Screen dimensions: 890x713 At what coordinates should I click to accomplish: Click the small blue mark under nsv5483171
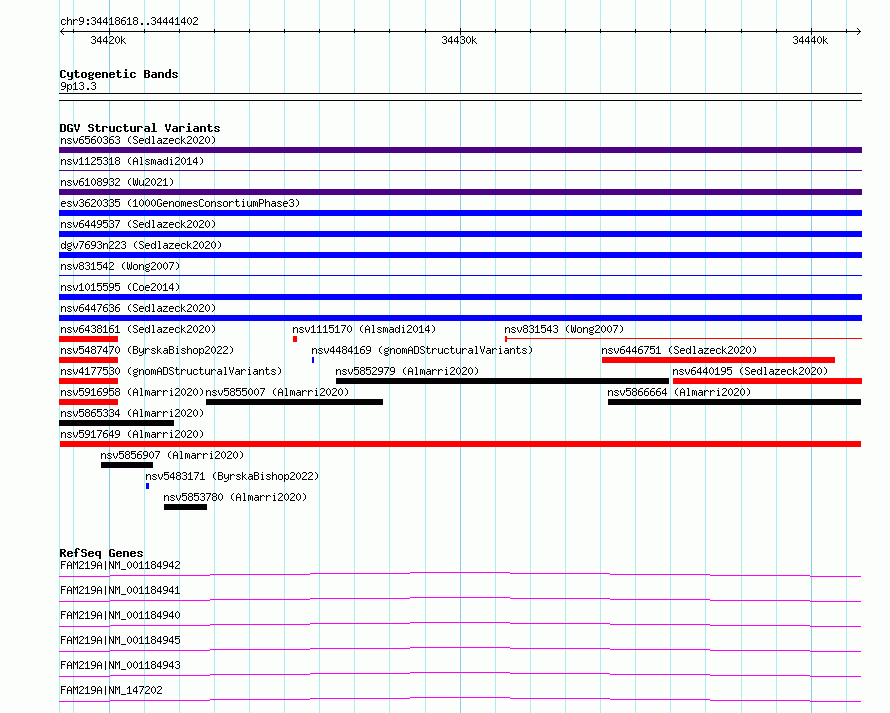(x=148, y=486)
